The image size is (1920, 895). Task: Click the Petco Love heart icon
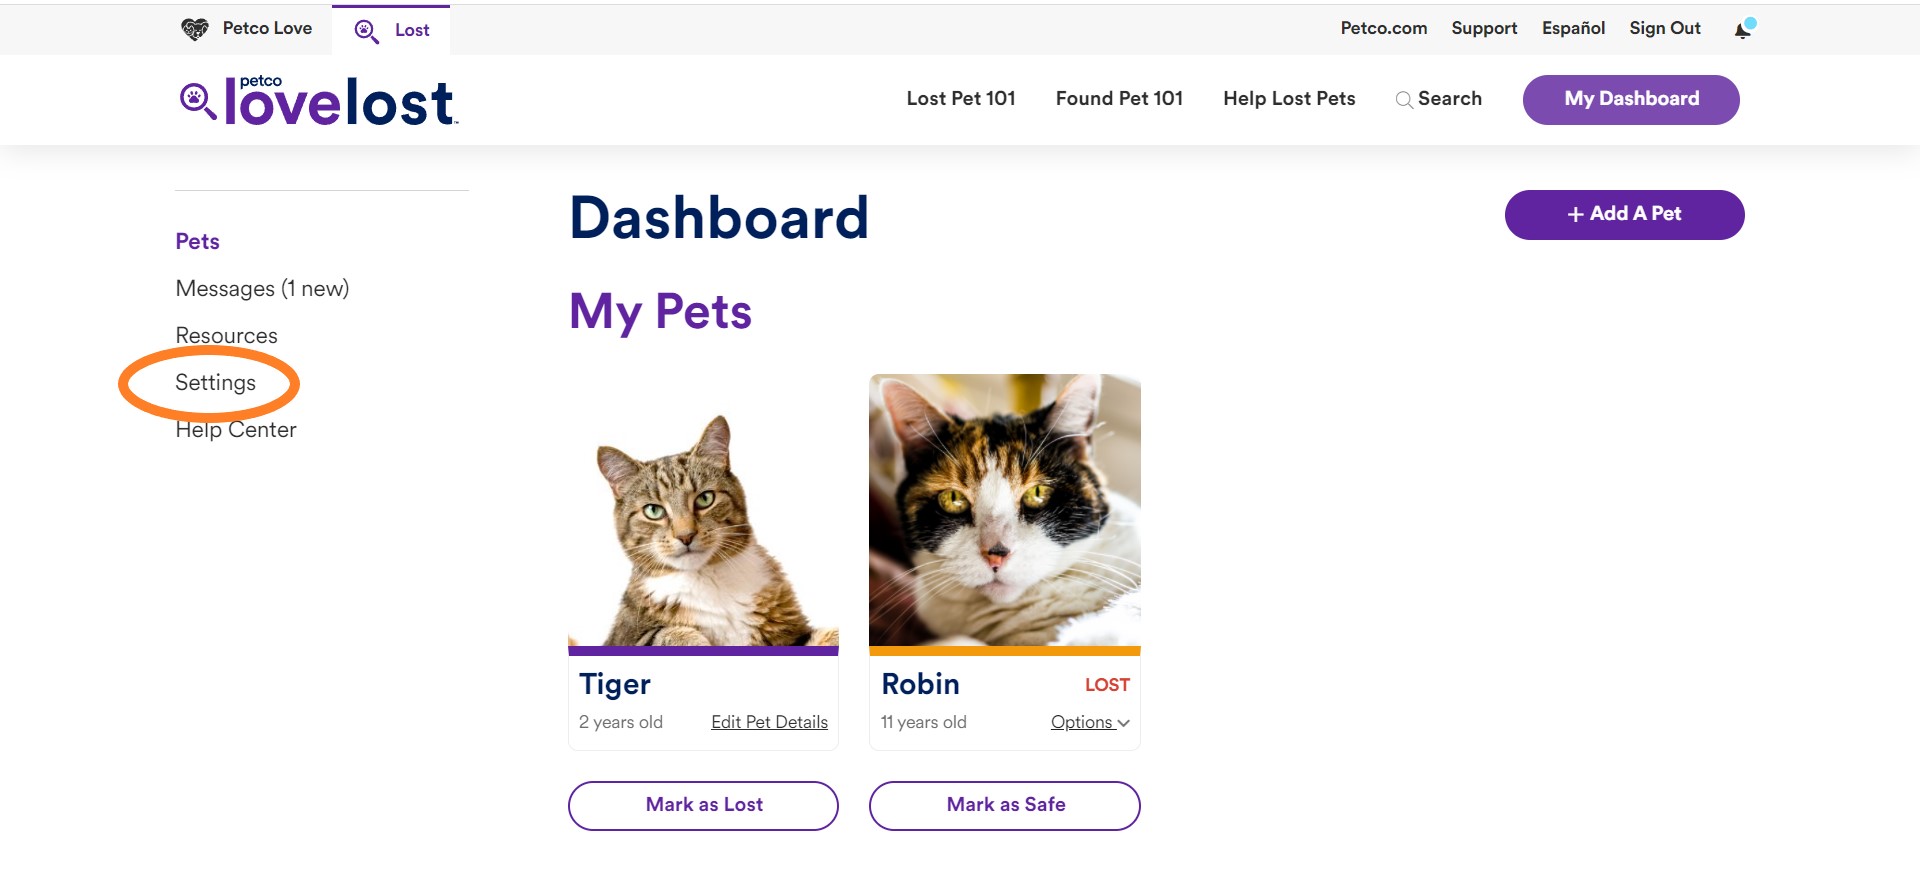tap(195, 29)
